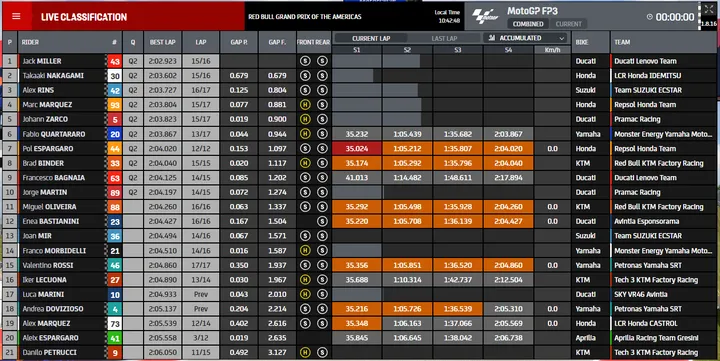Open the ACCUMULATED dropdown
The width and height of the screenshot is (720, 361).
(526, 38)
